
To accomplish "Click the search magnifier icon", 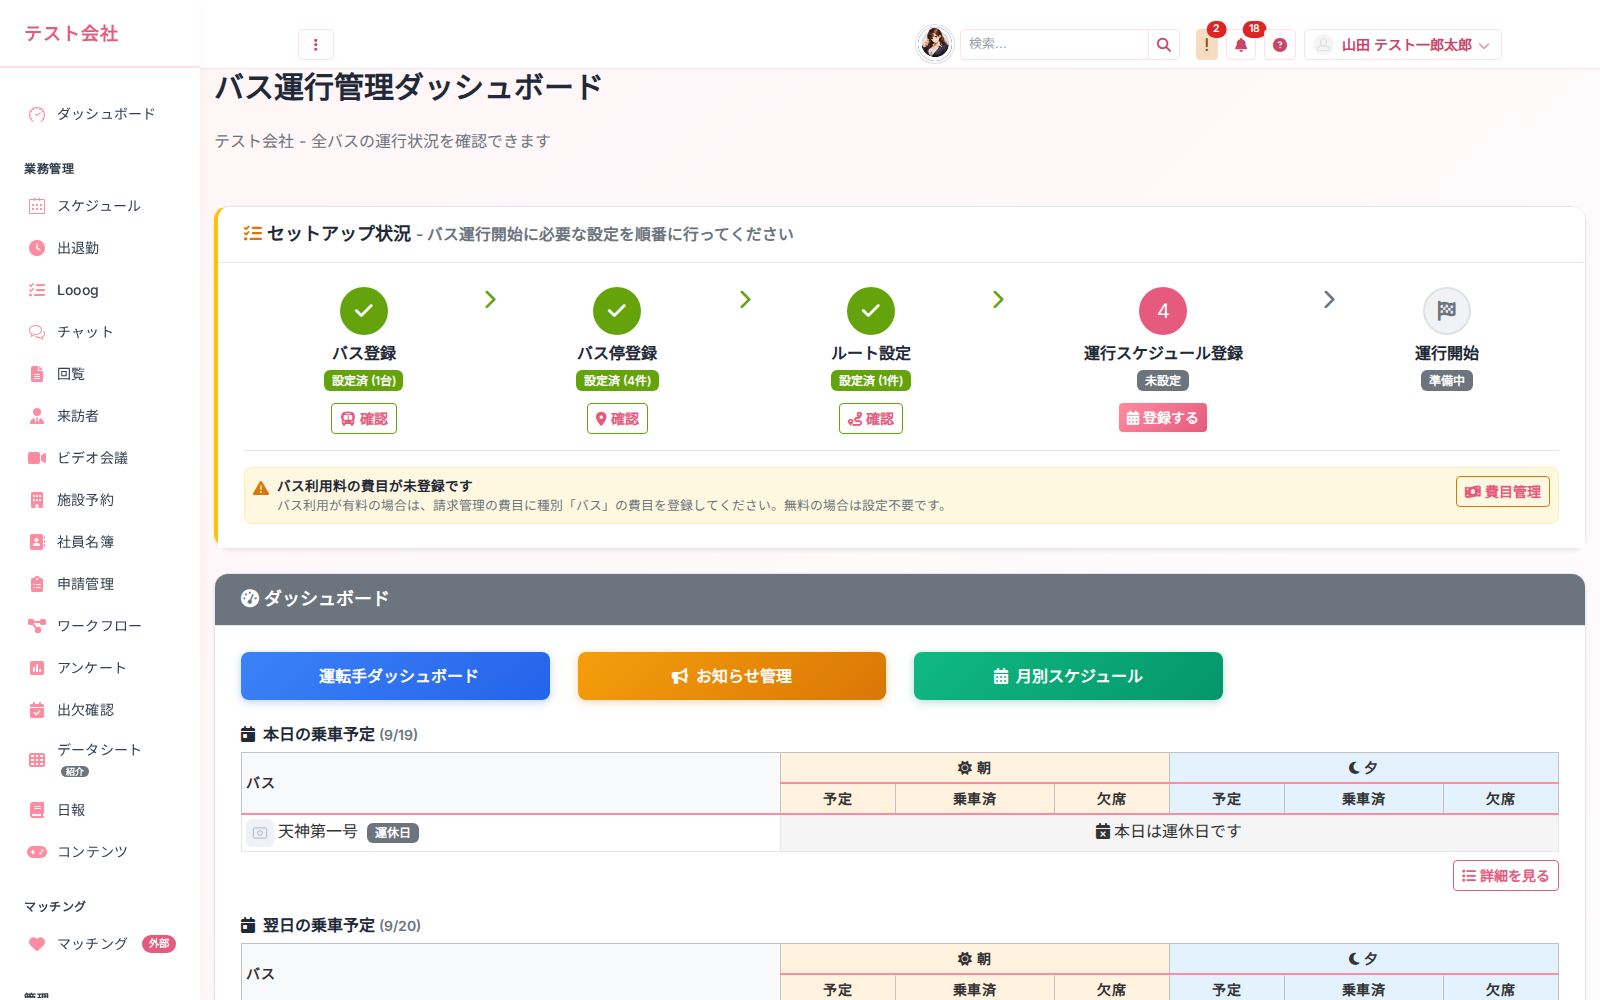I will (x=1163, y=44).
